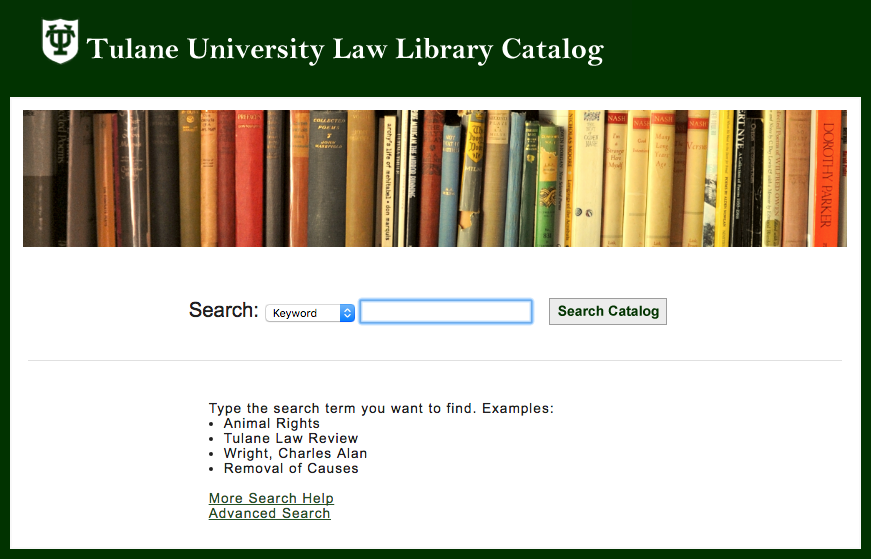Image resolution: width=871 pixels, height=559 pixels.
Task: Select the 'Tulane Law Review' example text
Action: point(291,438)
